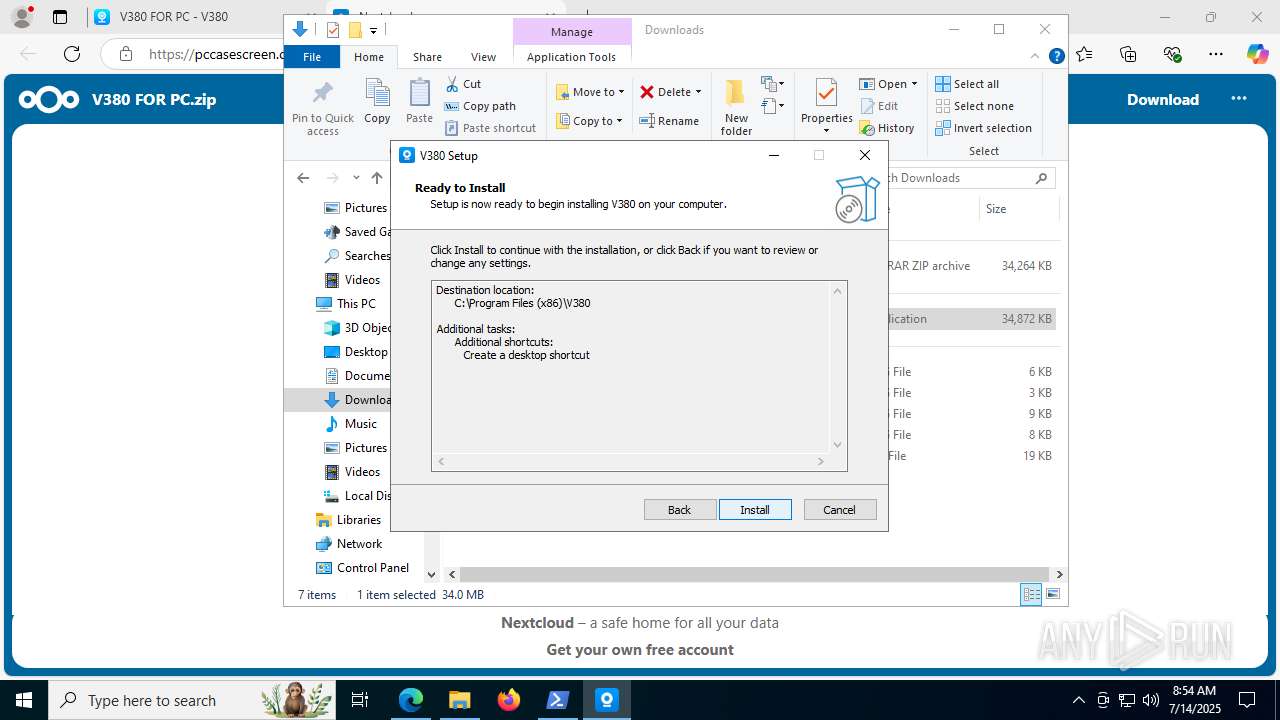Open the Delete dropdown in ribbon
The width and height of the screenshot is (1280, 720).
[671, 92]
